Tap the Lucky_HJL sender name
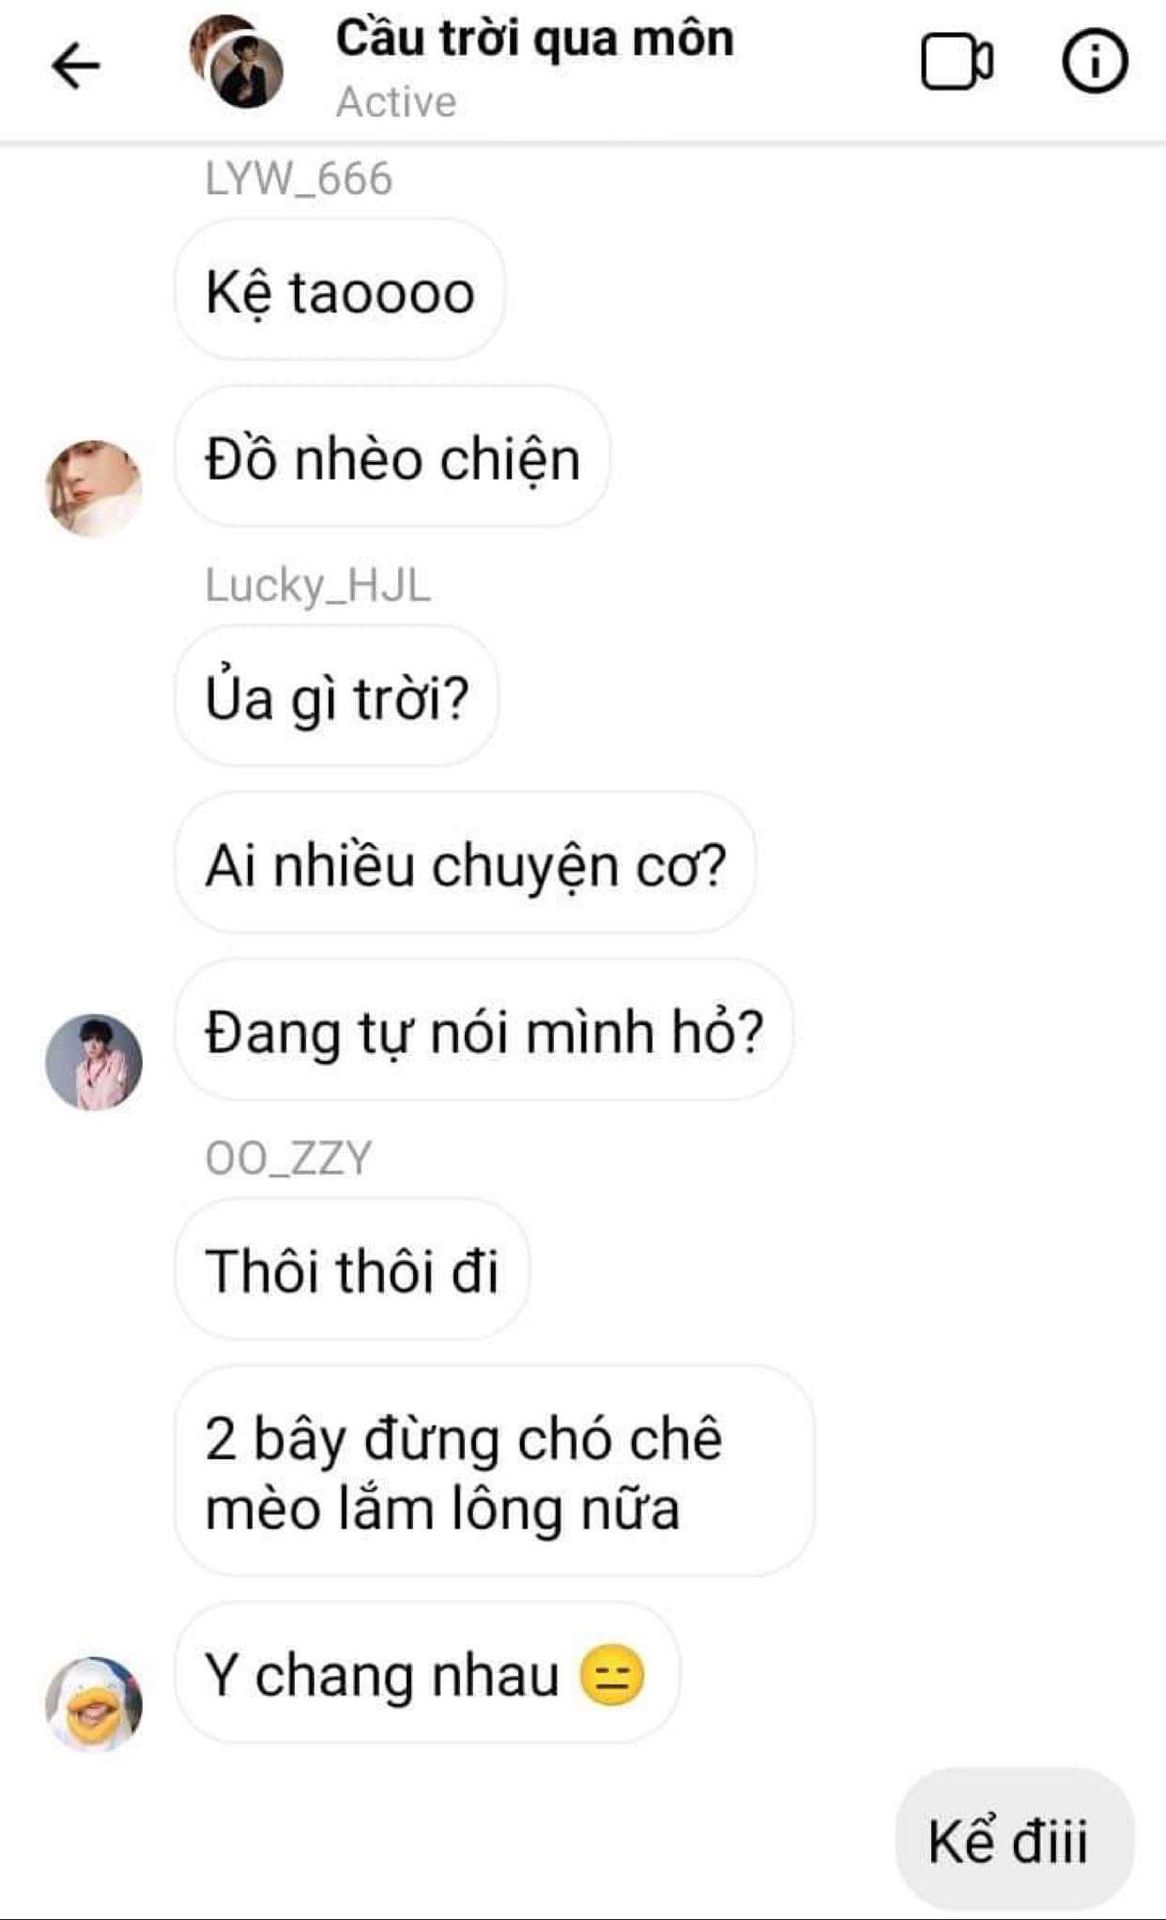 (318, 585)
